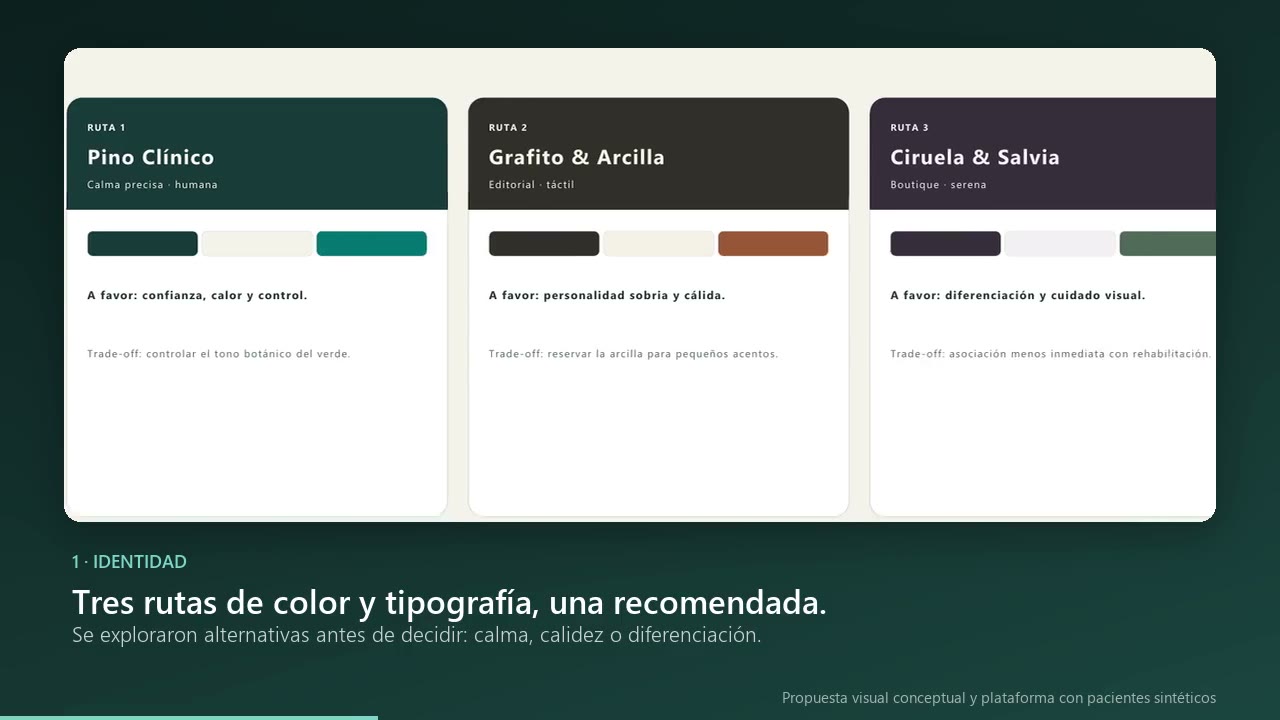Click trade-off text about tono botánico del verde
The height and width of the screenshot is (720, 1280).
219,354
